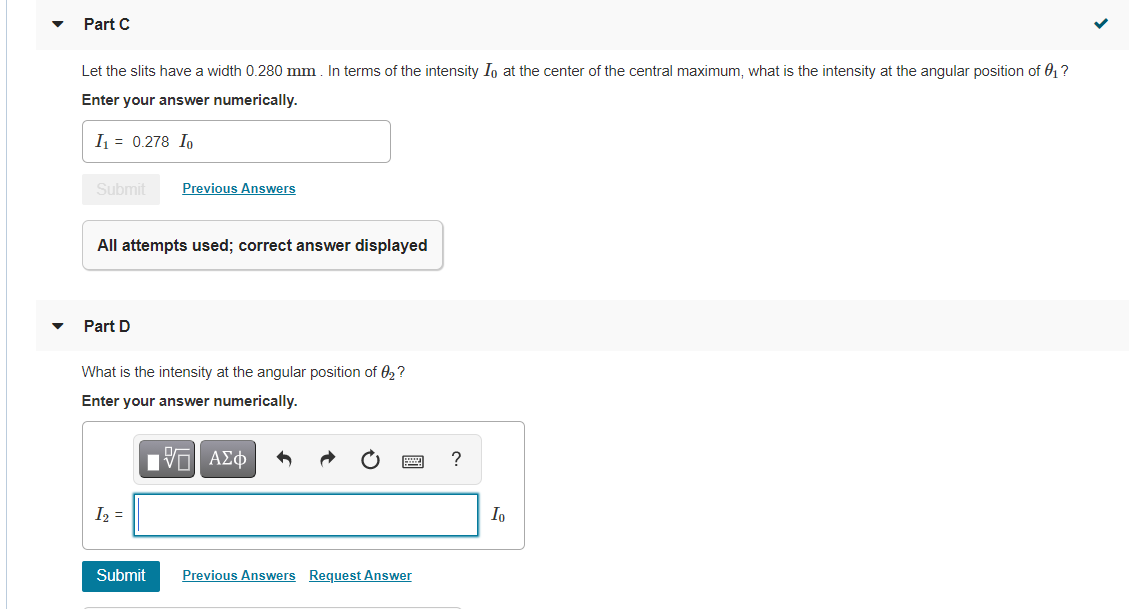This screenshot has height=609, width=1129.
Task: Open the math templates palette in the equation editor
Action: pyautogui.click(x=166, y=459)
